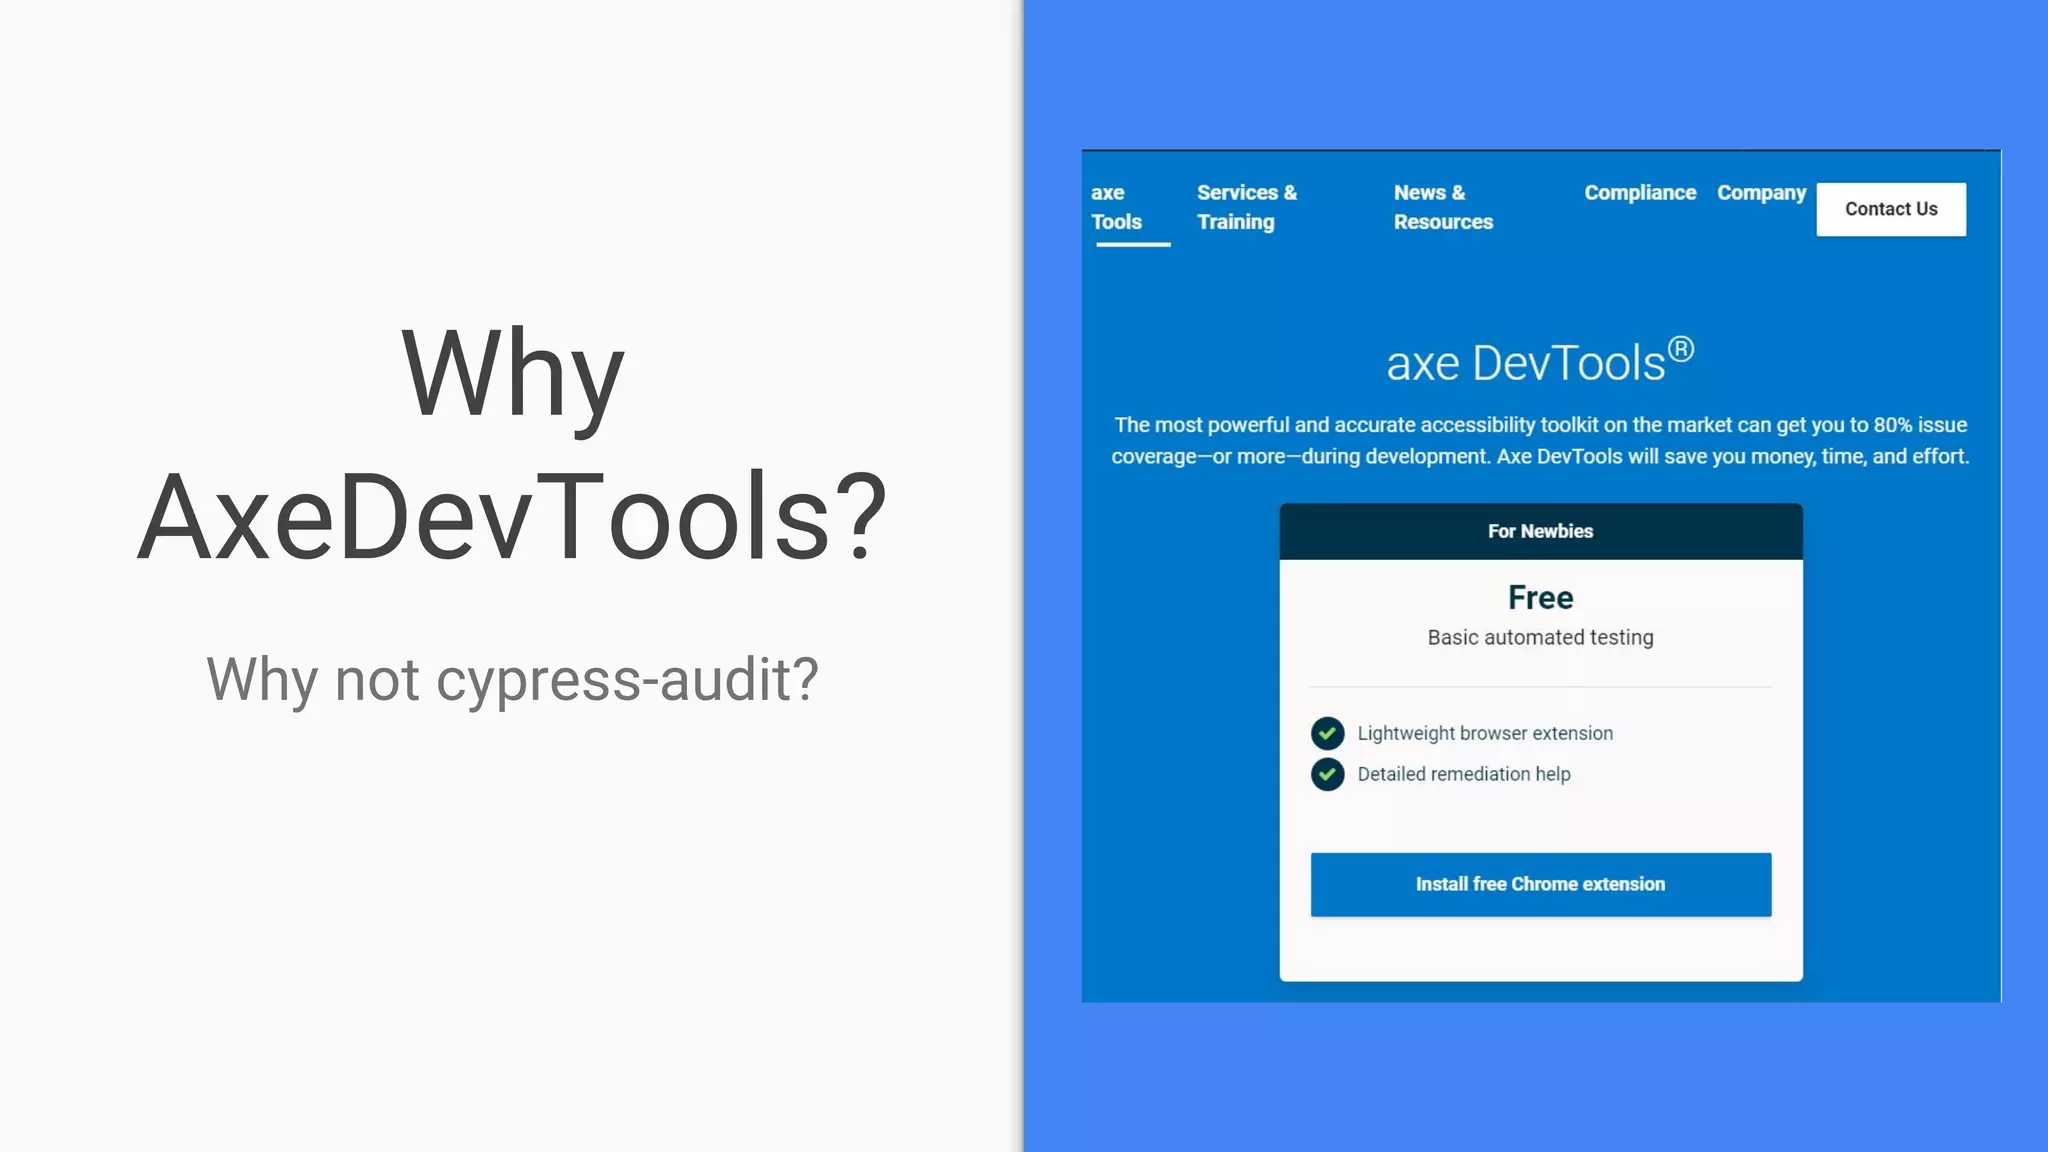Click the Why not cypress-audit? subtitle

512,680
